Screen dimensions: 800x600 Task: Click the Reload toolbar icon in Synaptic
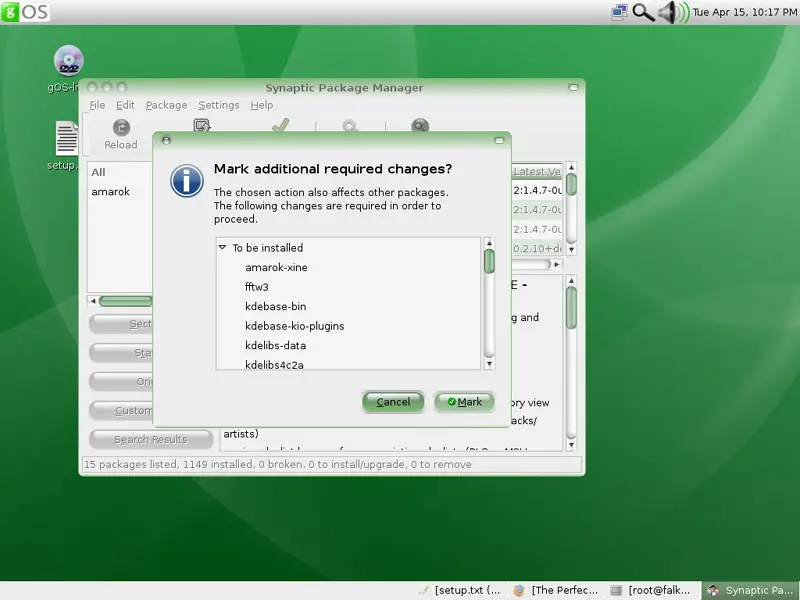(x=121, y=127)
